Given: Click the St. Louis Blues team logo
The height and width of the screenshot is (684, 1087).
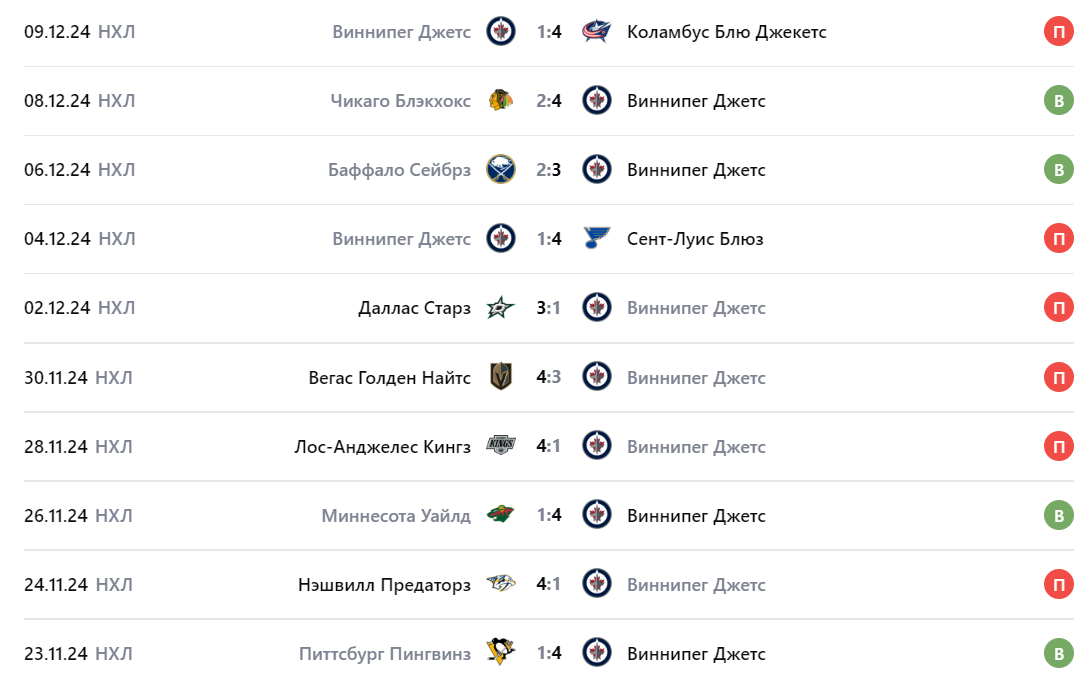Looking at the screenshot, I should (597, 239).
